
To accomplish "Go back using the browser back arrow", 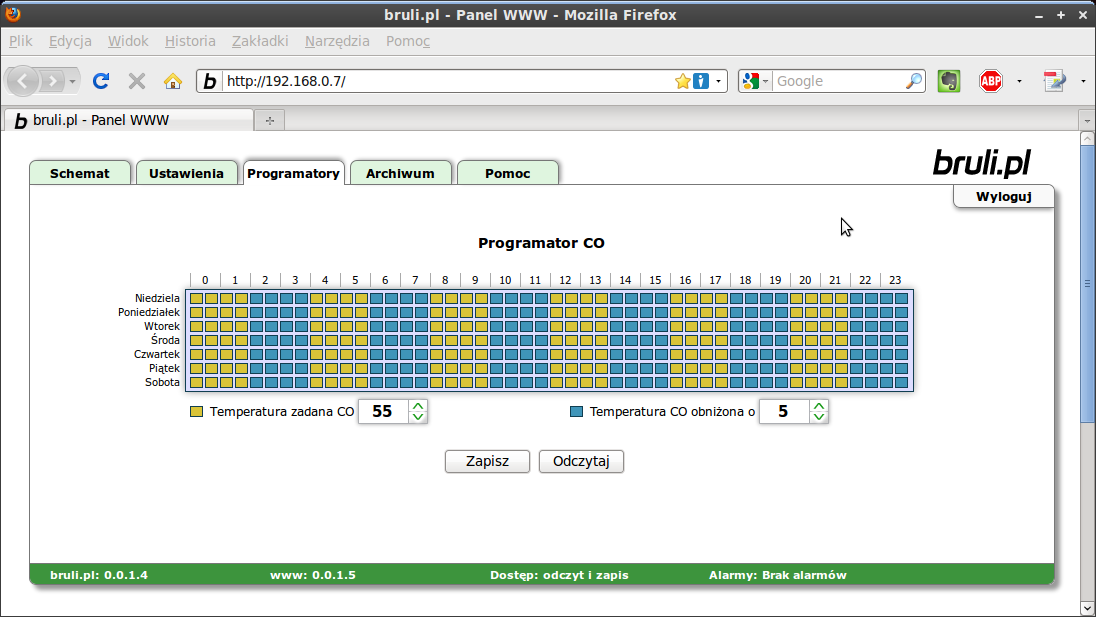I will coord(22,81).
